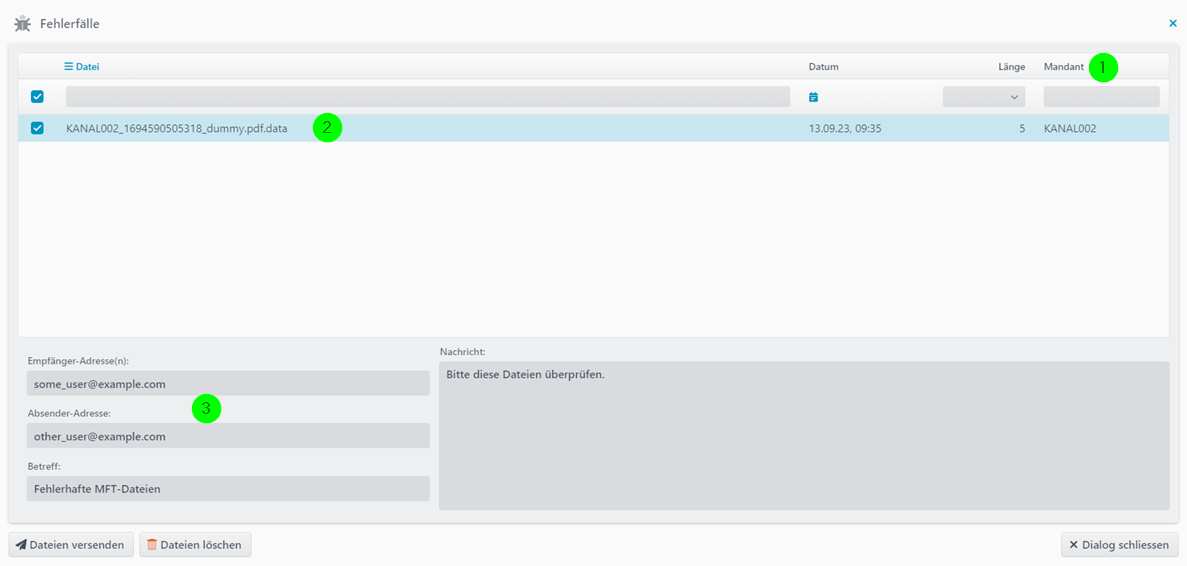Sort by the Datum column header
The height and width of the screenshot is (566, 1187).
coord(824,67)
